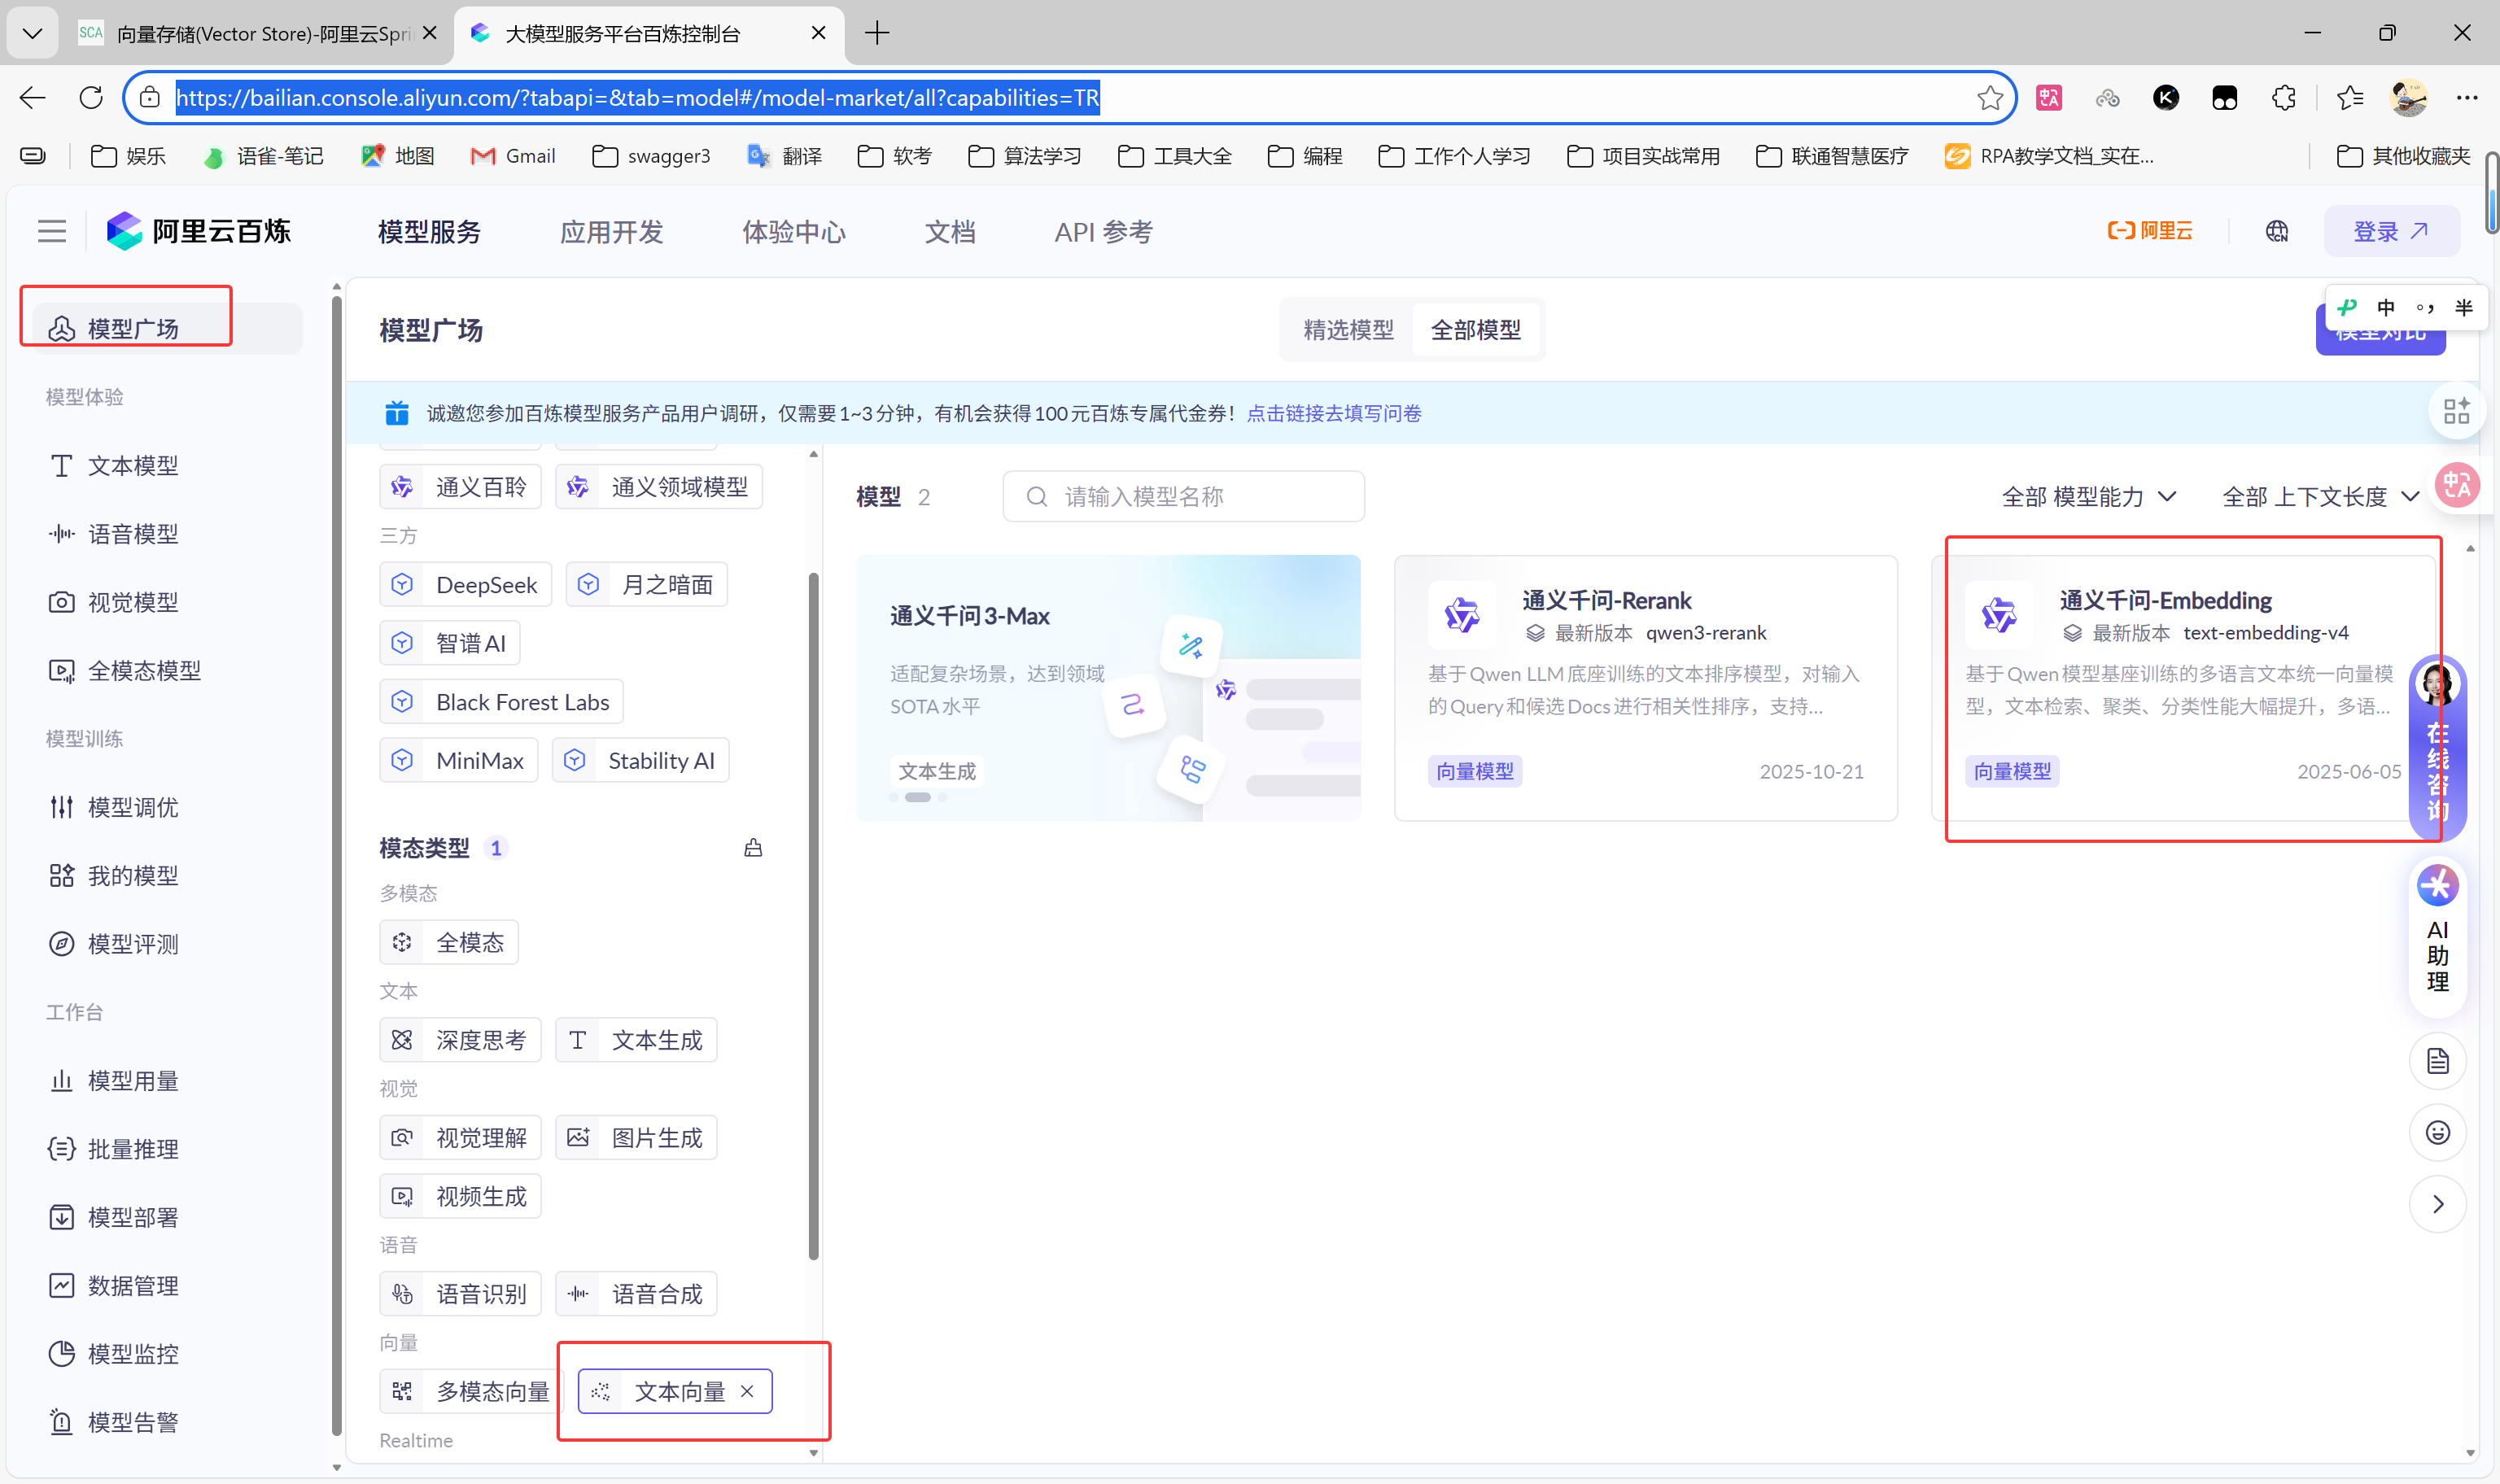Expand the right sidebar chevron arrow button
2500x1484 pixels.
[x=2437, y=1204]
